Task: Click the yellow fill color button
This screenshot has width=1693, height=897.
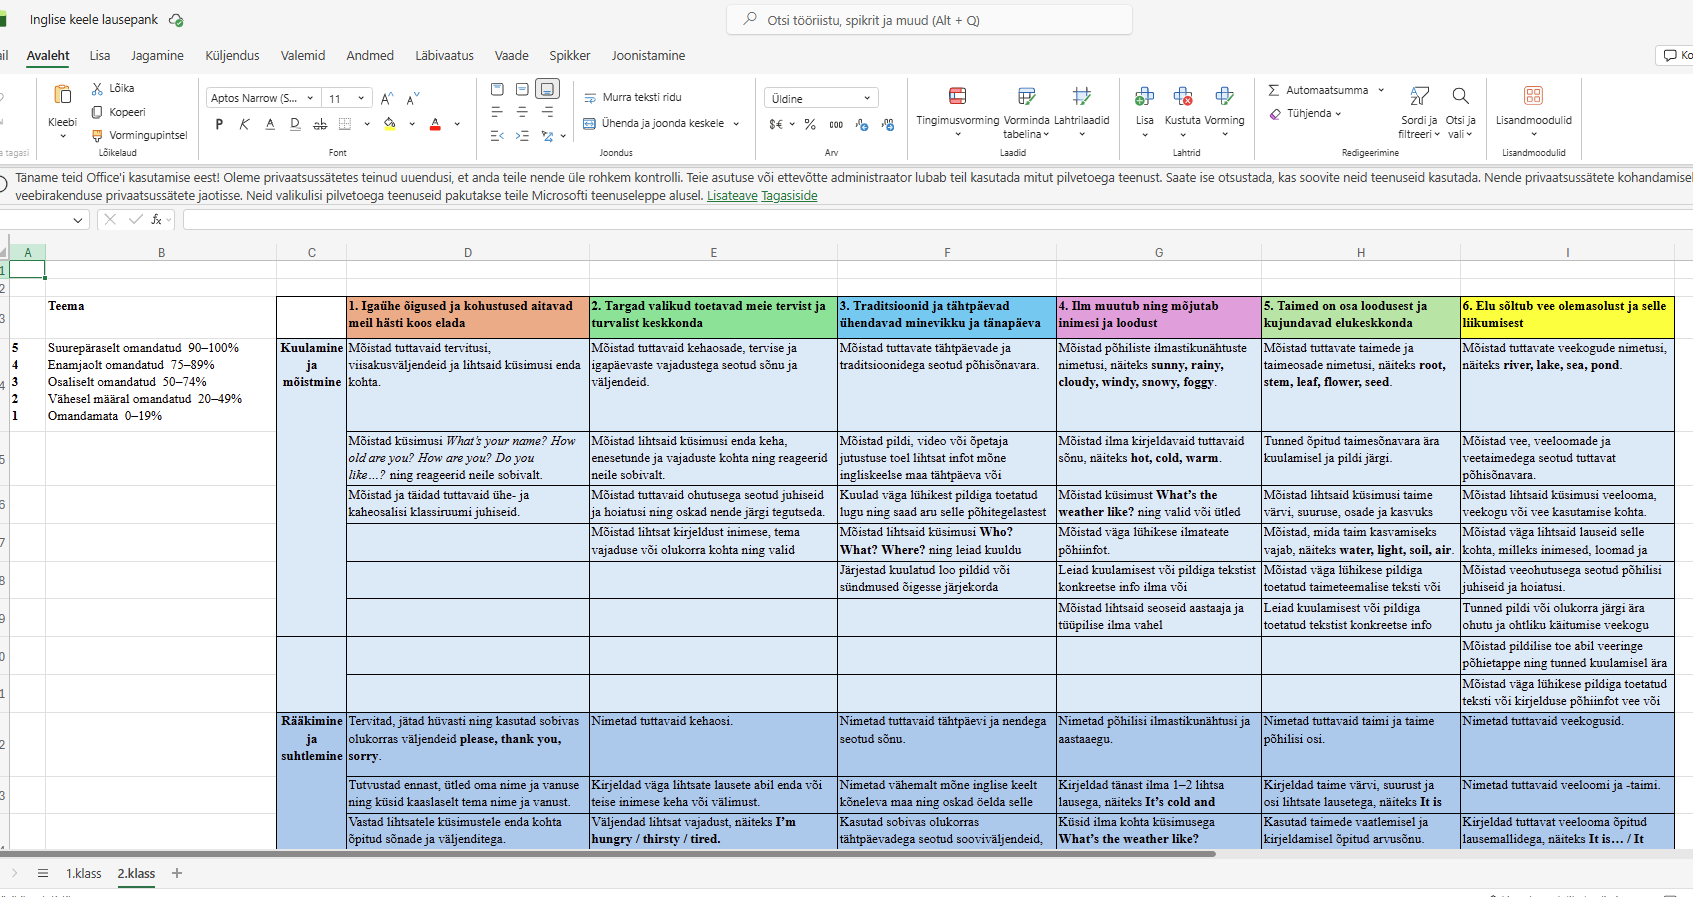Action: tap(390, 124)
